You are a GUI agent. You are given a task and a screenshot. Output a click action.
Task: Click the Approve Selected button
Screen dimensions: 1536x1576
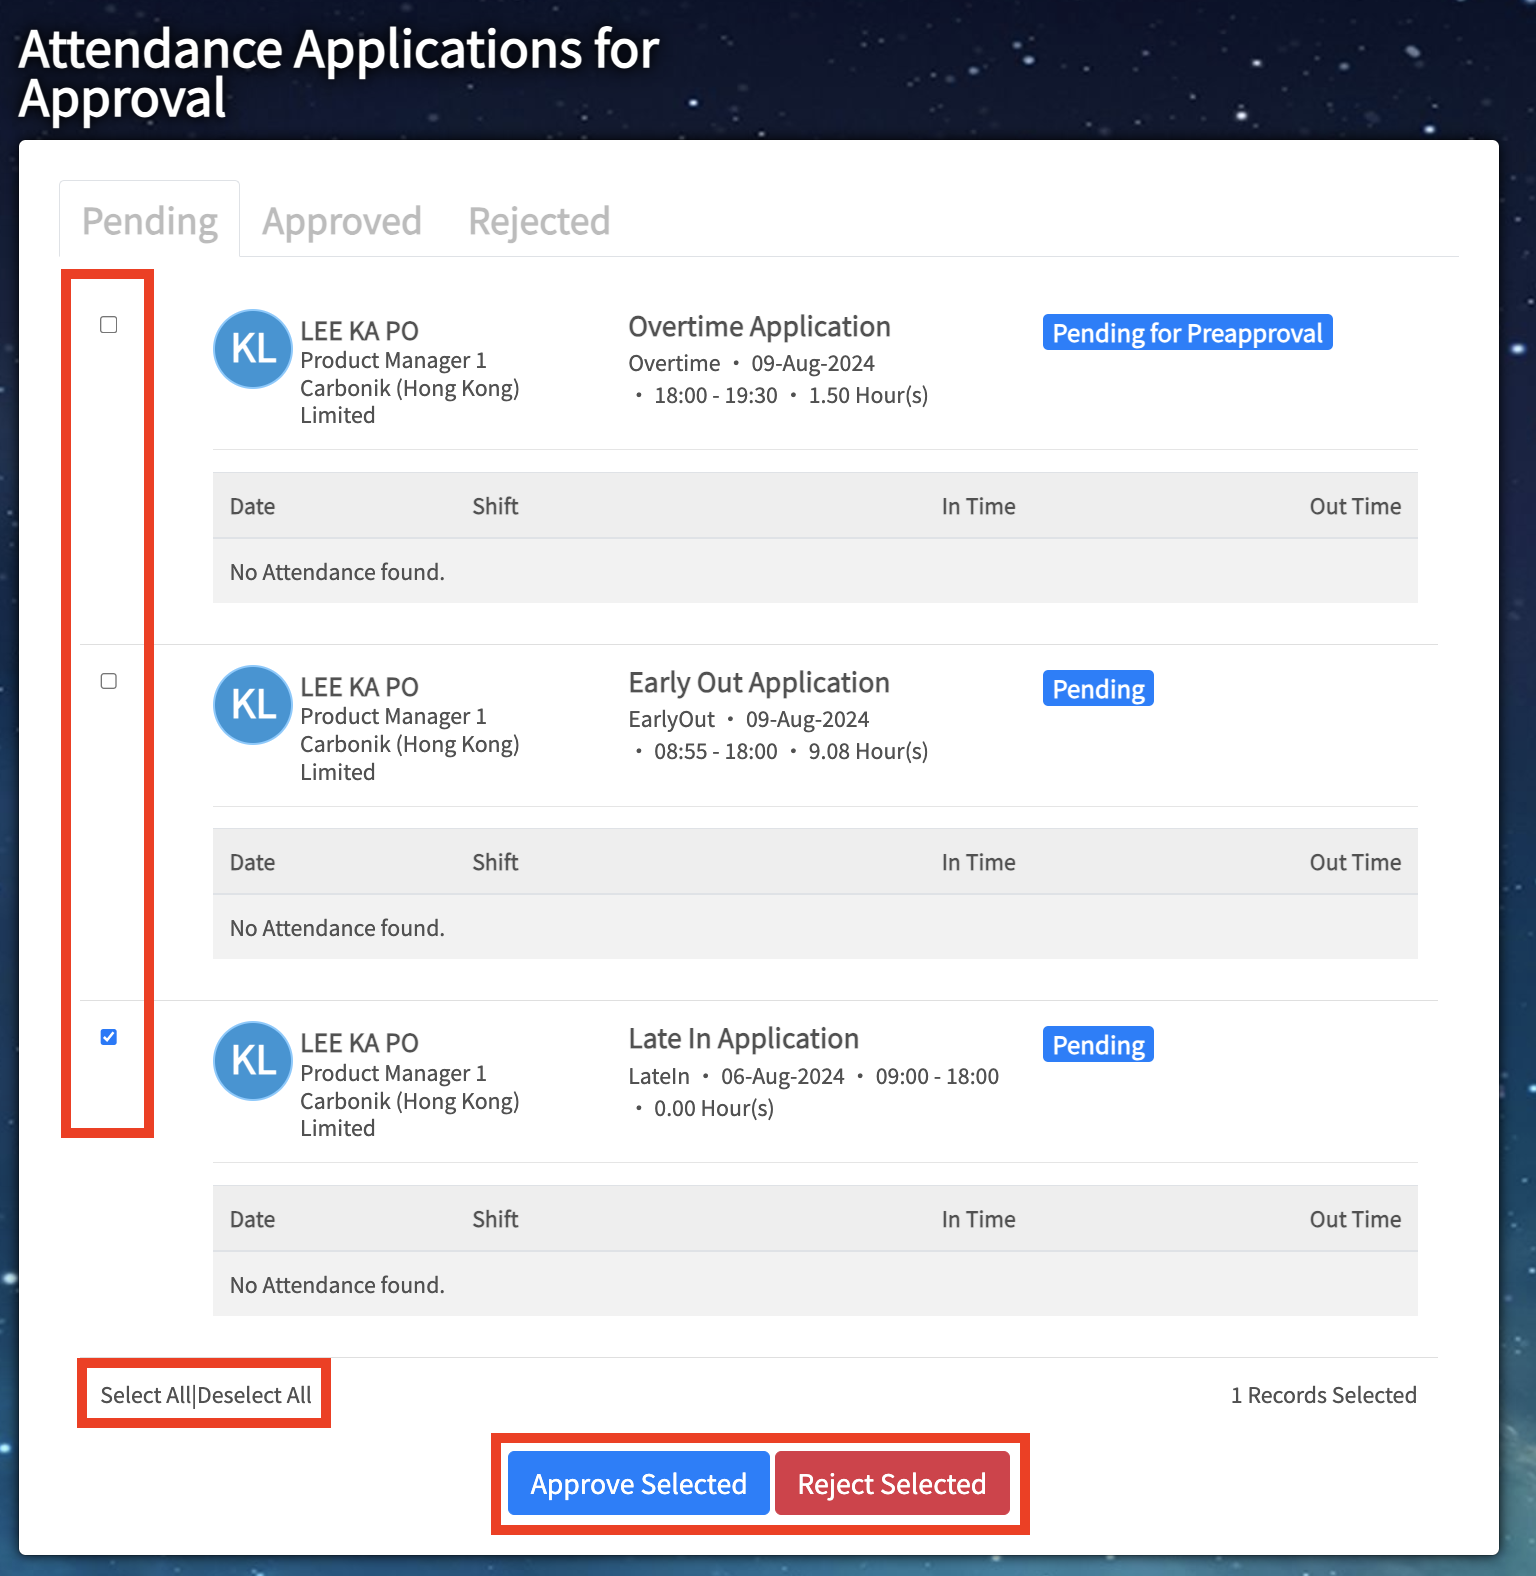pyautogui.click(x=638, y=1483)
